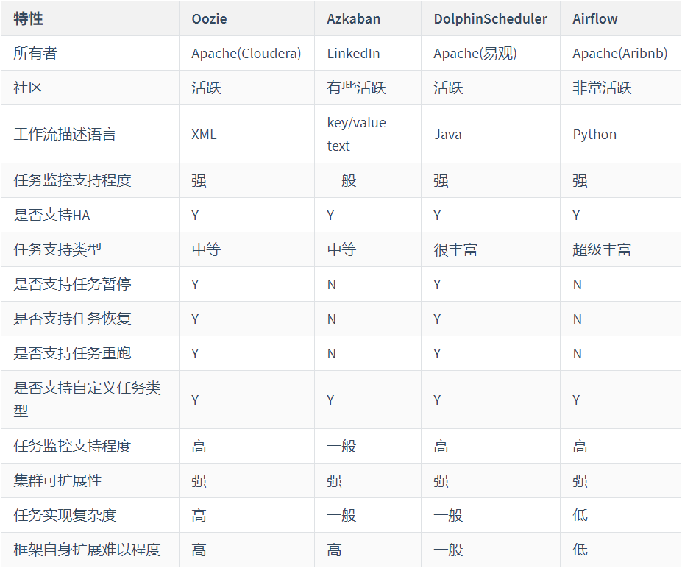Select 一般 under DolphinScheduler in 框架自身扩展 row
The width and height of the screenshot is (682, 568).
click(x=448, y=550)
